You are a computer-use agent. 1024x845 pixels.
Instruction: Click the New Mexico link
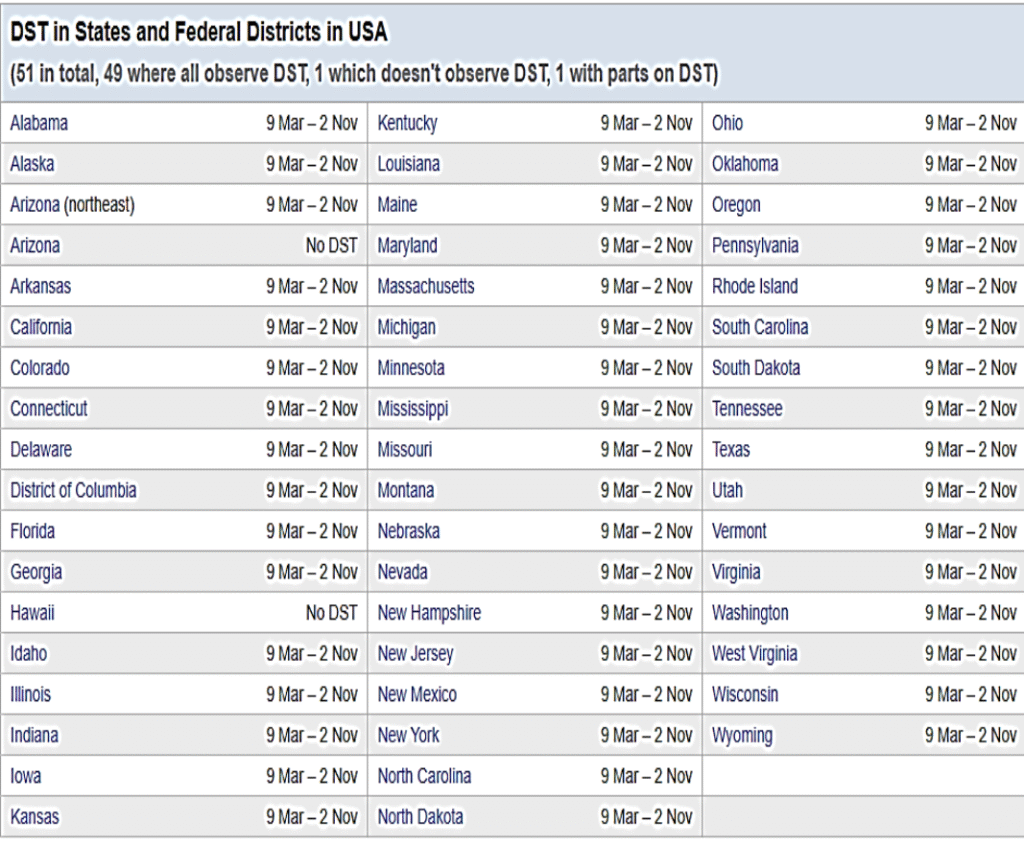pyautogui.click(x=417, y=695)
